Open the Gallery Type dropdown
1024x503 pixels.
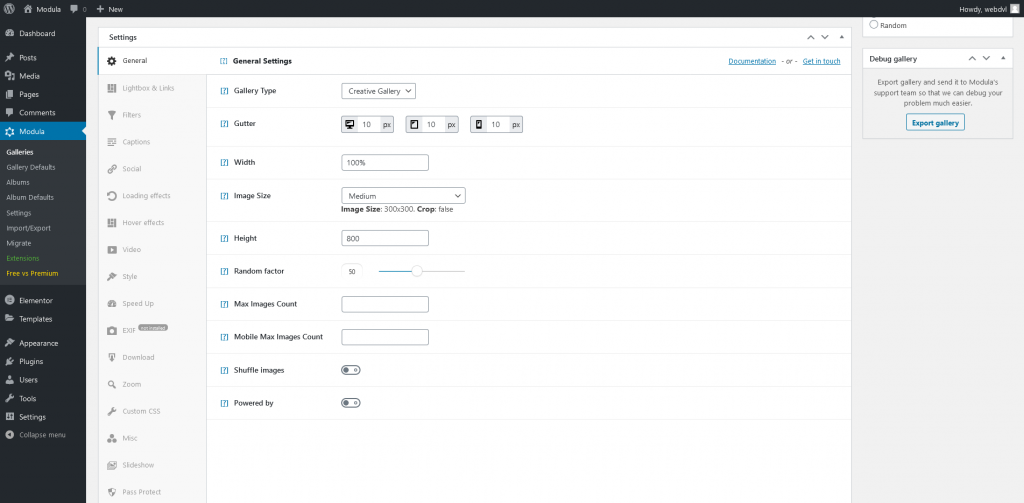click(x=378, y=91)
